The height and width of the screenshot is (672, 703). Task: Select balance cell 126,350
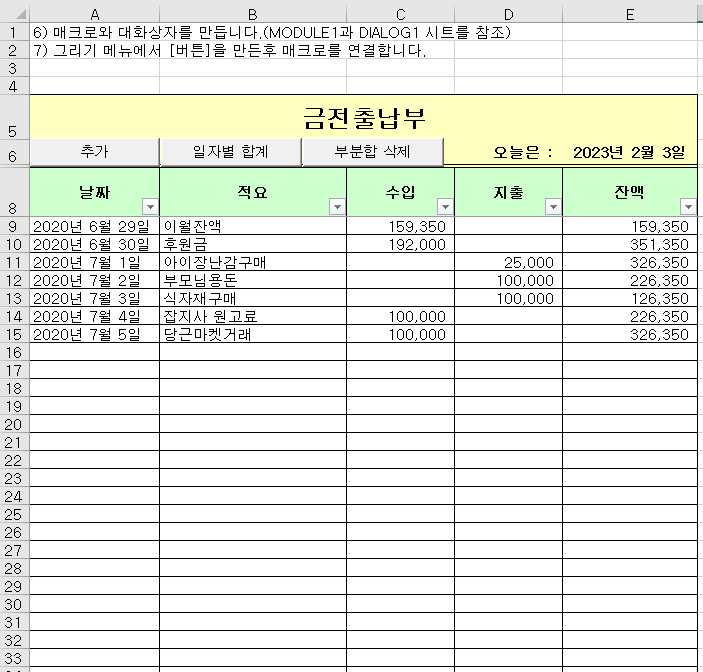630,298
